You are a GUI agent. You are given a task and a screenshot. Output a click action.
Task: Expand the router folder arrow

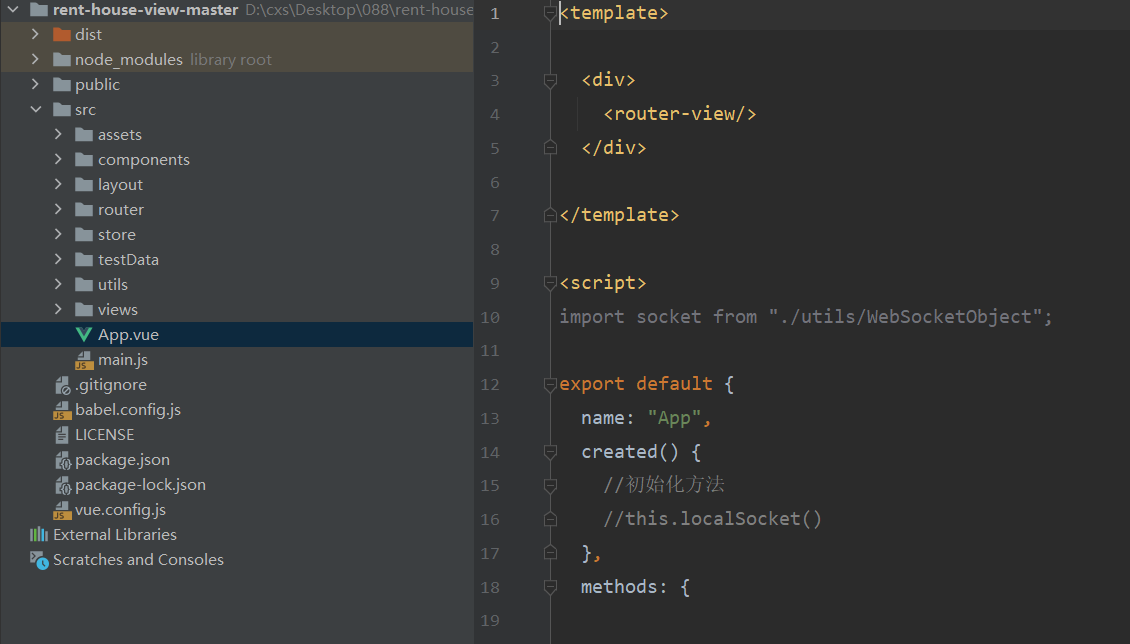(x=58, y=209)
